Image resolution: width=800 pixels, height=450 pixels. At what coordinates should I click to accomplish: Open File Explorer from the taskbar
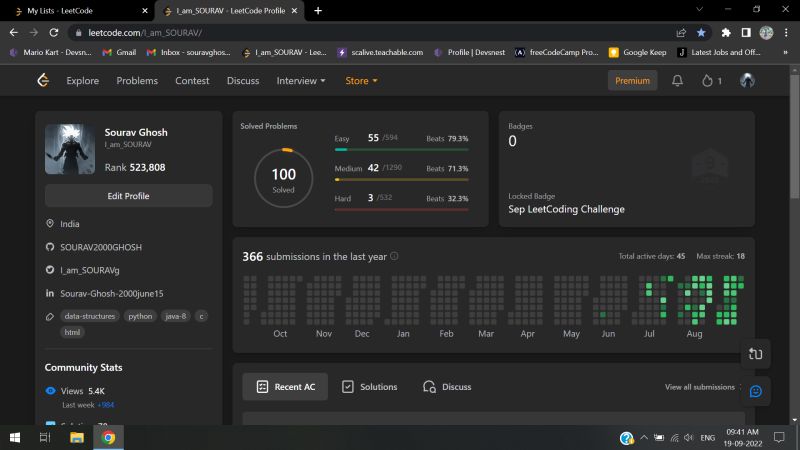75,438
